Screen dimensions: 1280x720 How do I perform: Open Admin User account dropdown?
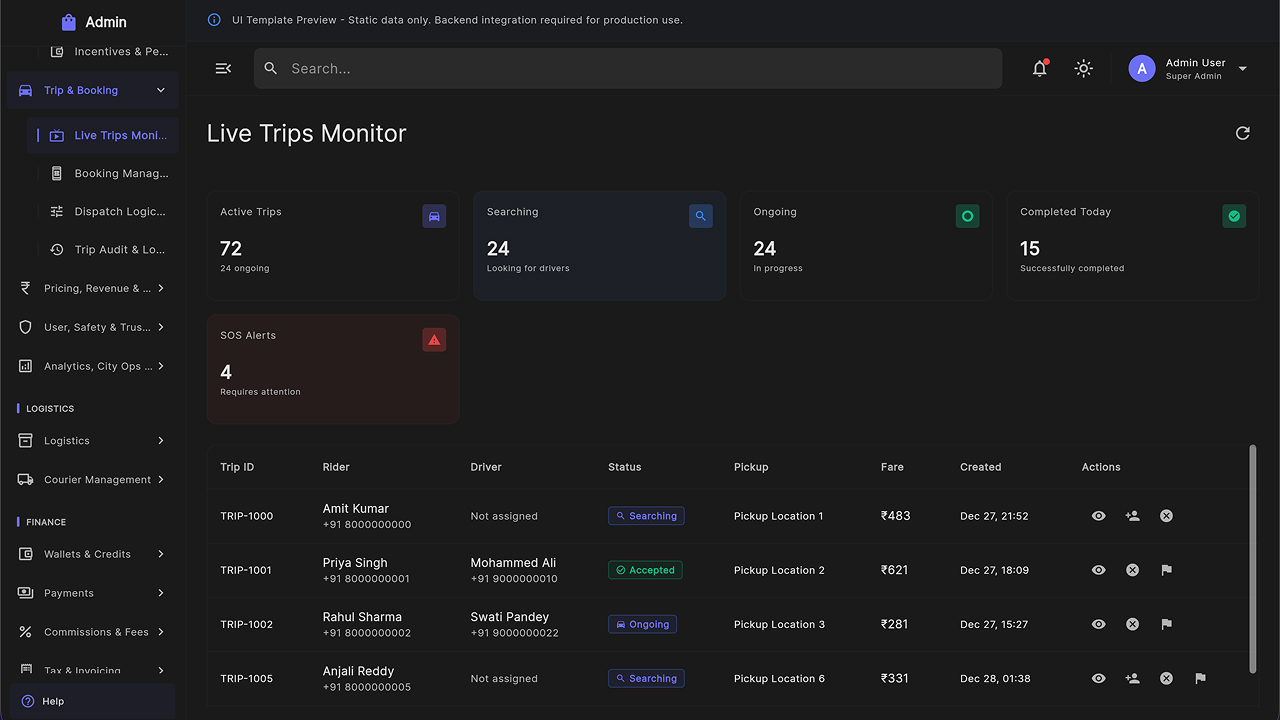pyautogui.click(x=1188, y=68)
